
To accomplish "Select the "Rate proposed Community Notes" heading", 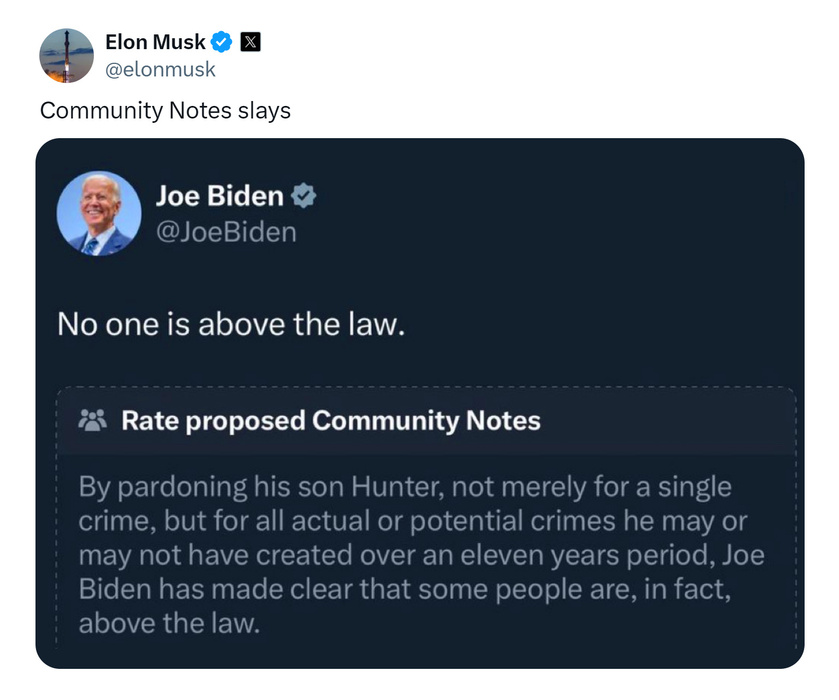I will (330, 420).
